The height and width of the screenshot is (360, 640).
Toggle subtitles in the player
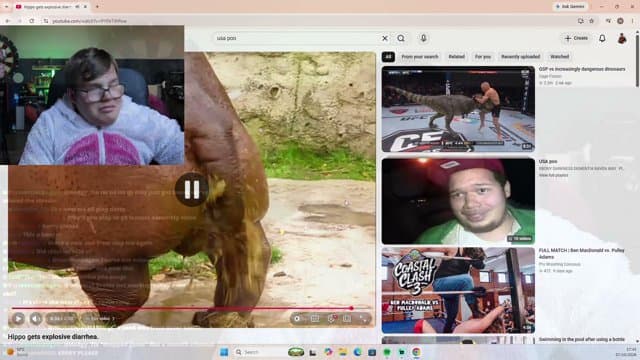[315, 318]
